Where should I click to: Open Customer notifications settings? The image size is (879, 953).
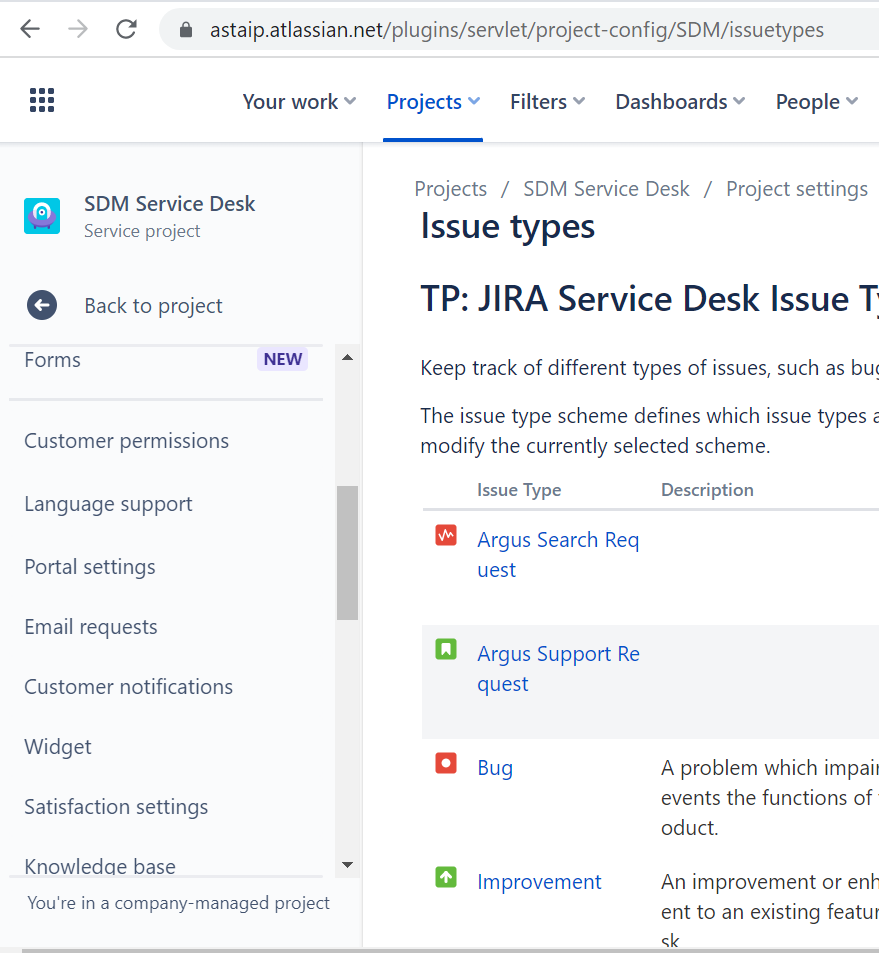point(128,687)
